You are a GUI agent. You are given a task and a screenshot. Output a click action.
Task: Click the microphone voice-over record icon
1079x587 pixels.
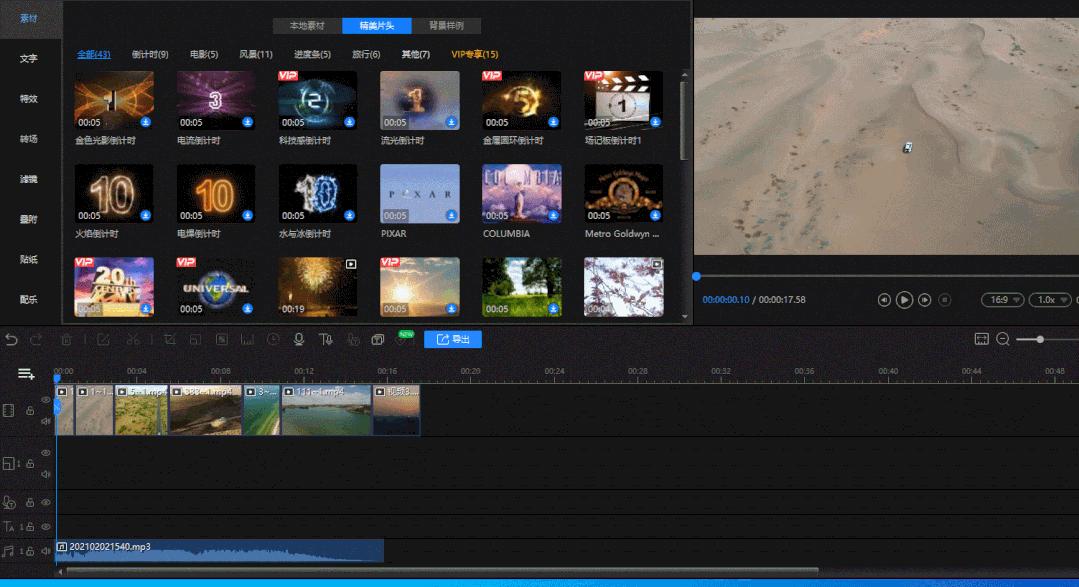coord(298,340)
